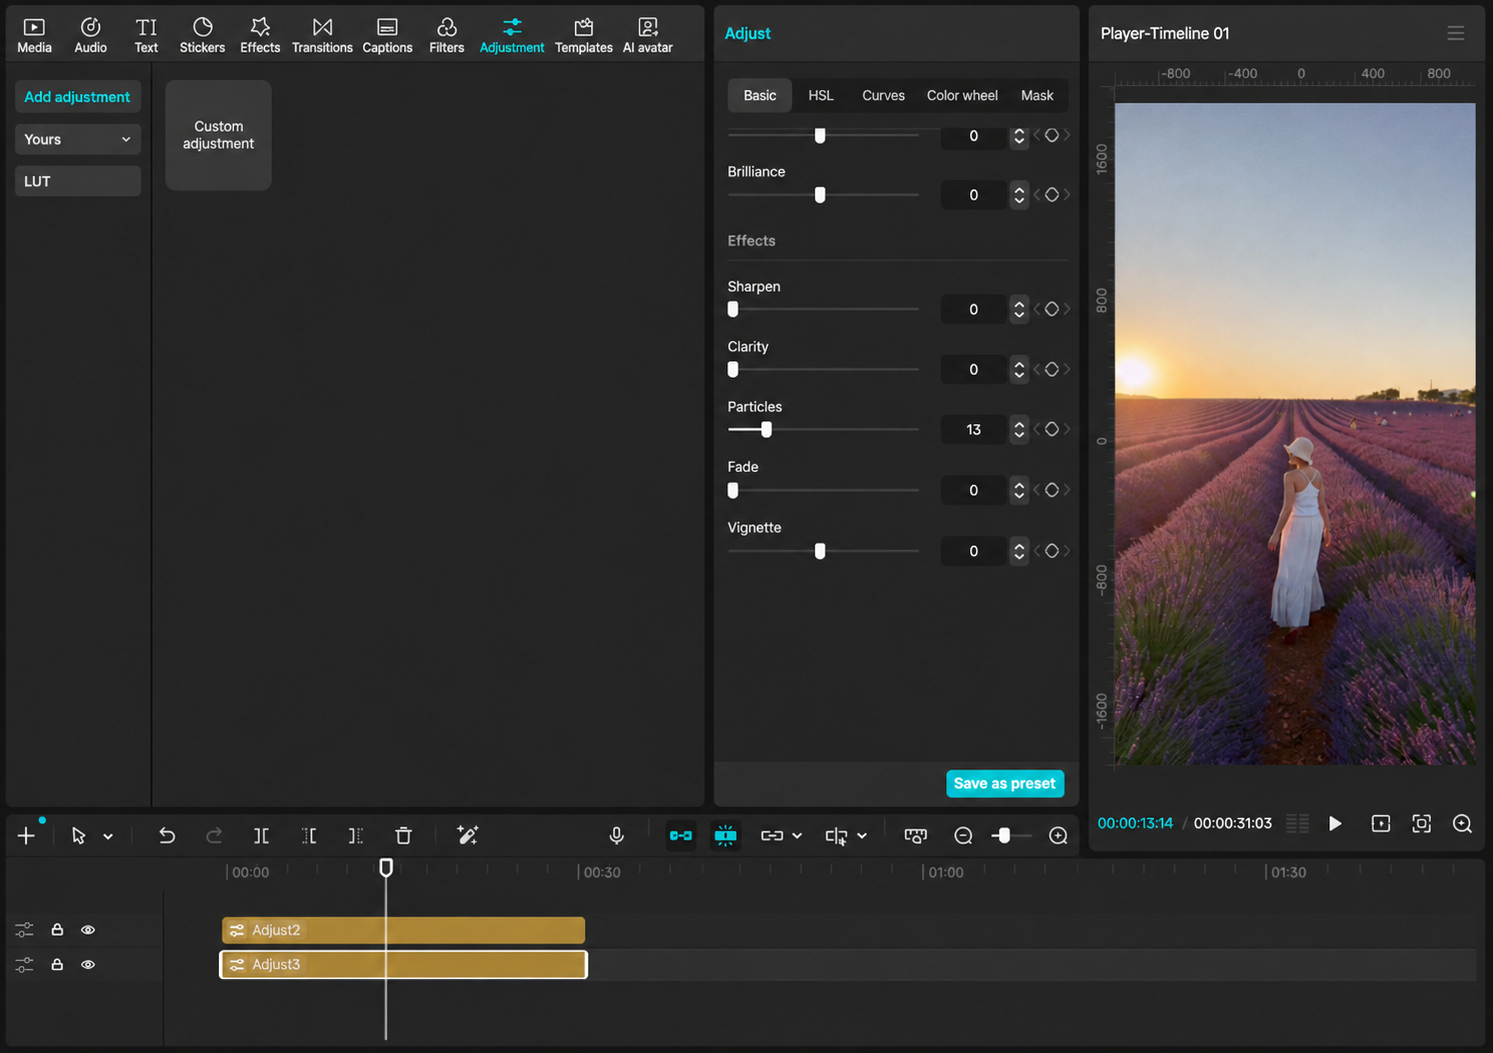Screen dimensions: 1493x1053
Task: Lock the Adjust2 track
Action: (x=57, y=930)
